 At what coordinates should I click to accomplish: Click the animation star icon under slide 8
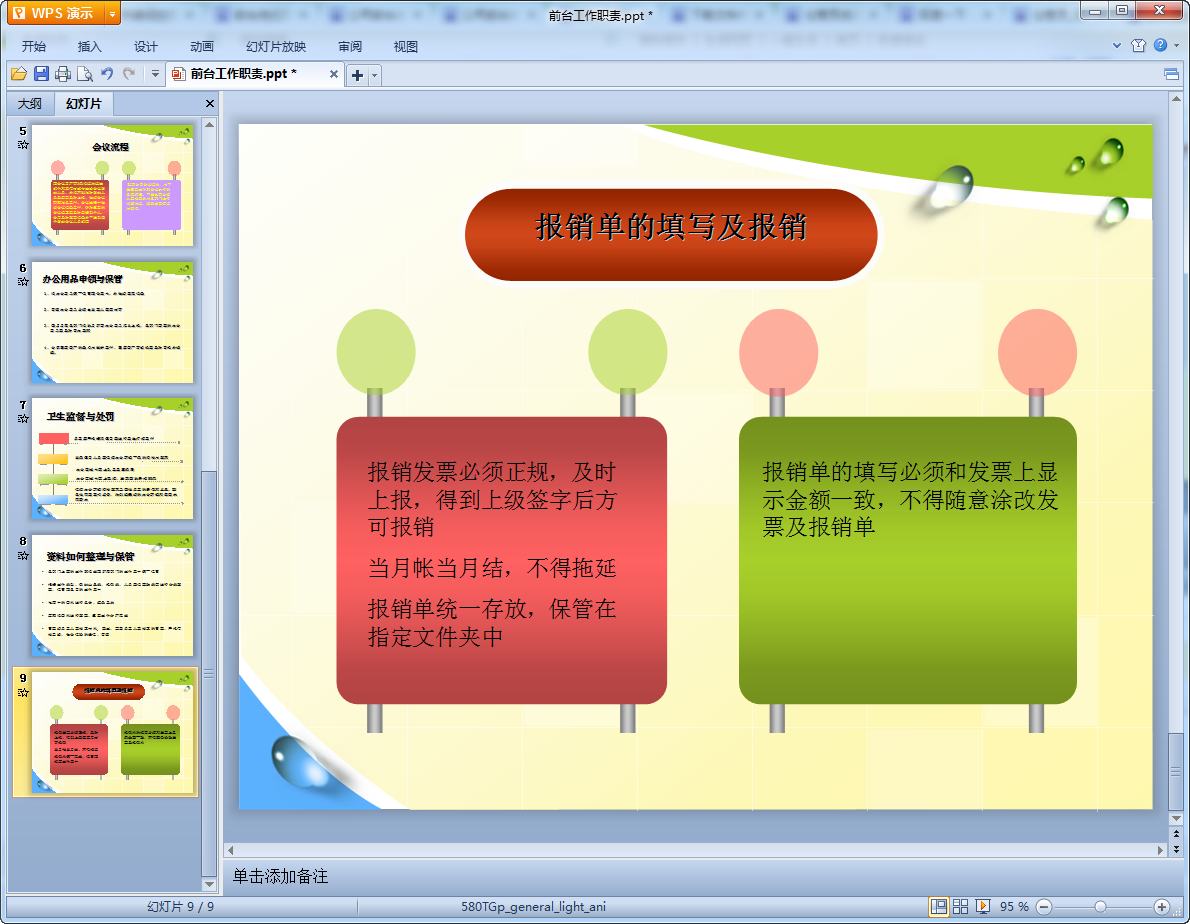[x=23, y=555]
